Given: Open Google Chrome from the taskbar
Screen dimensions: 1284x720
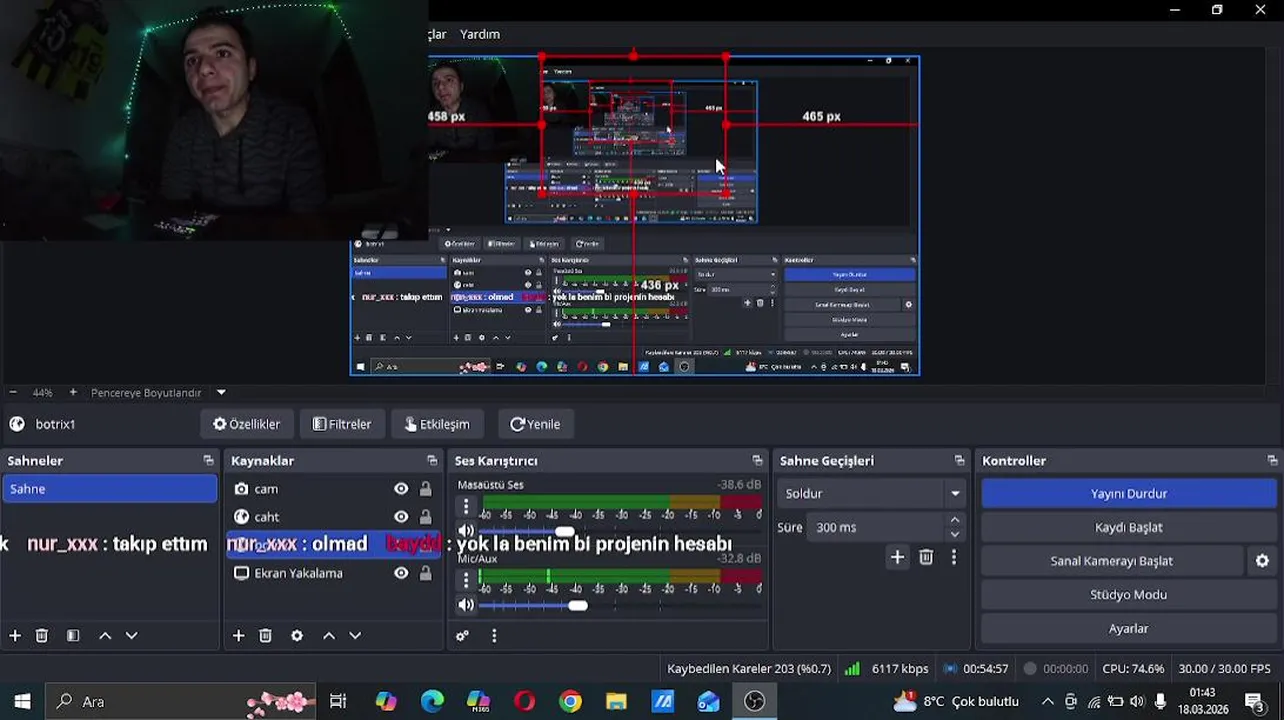Looking at the screenshot, I should [570, 702].
